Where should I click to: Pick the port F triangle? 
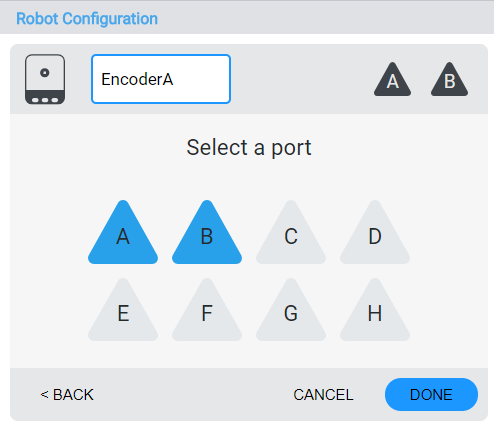(x=207, y=311)
